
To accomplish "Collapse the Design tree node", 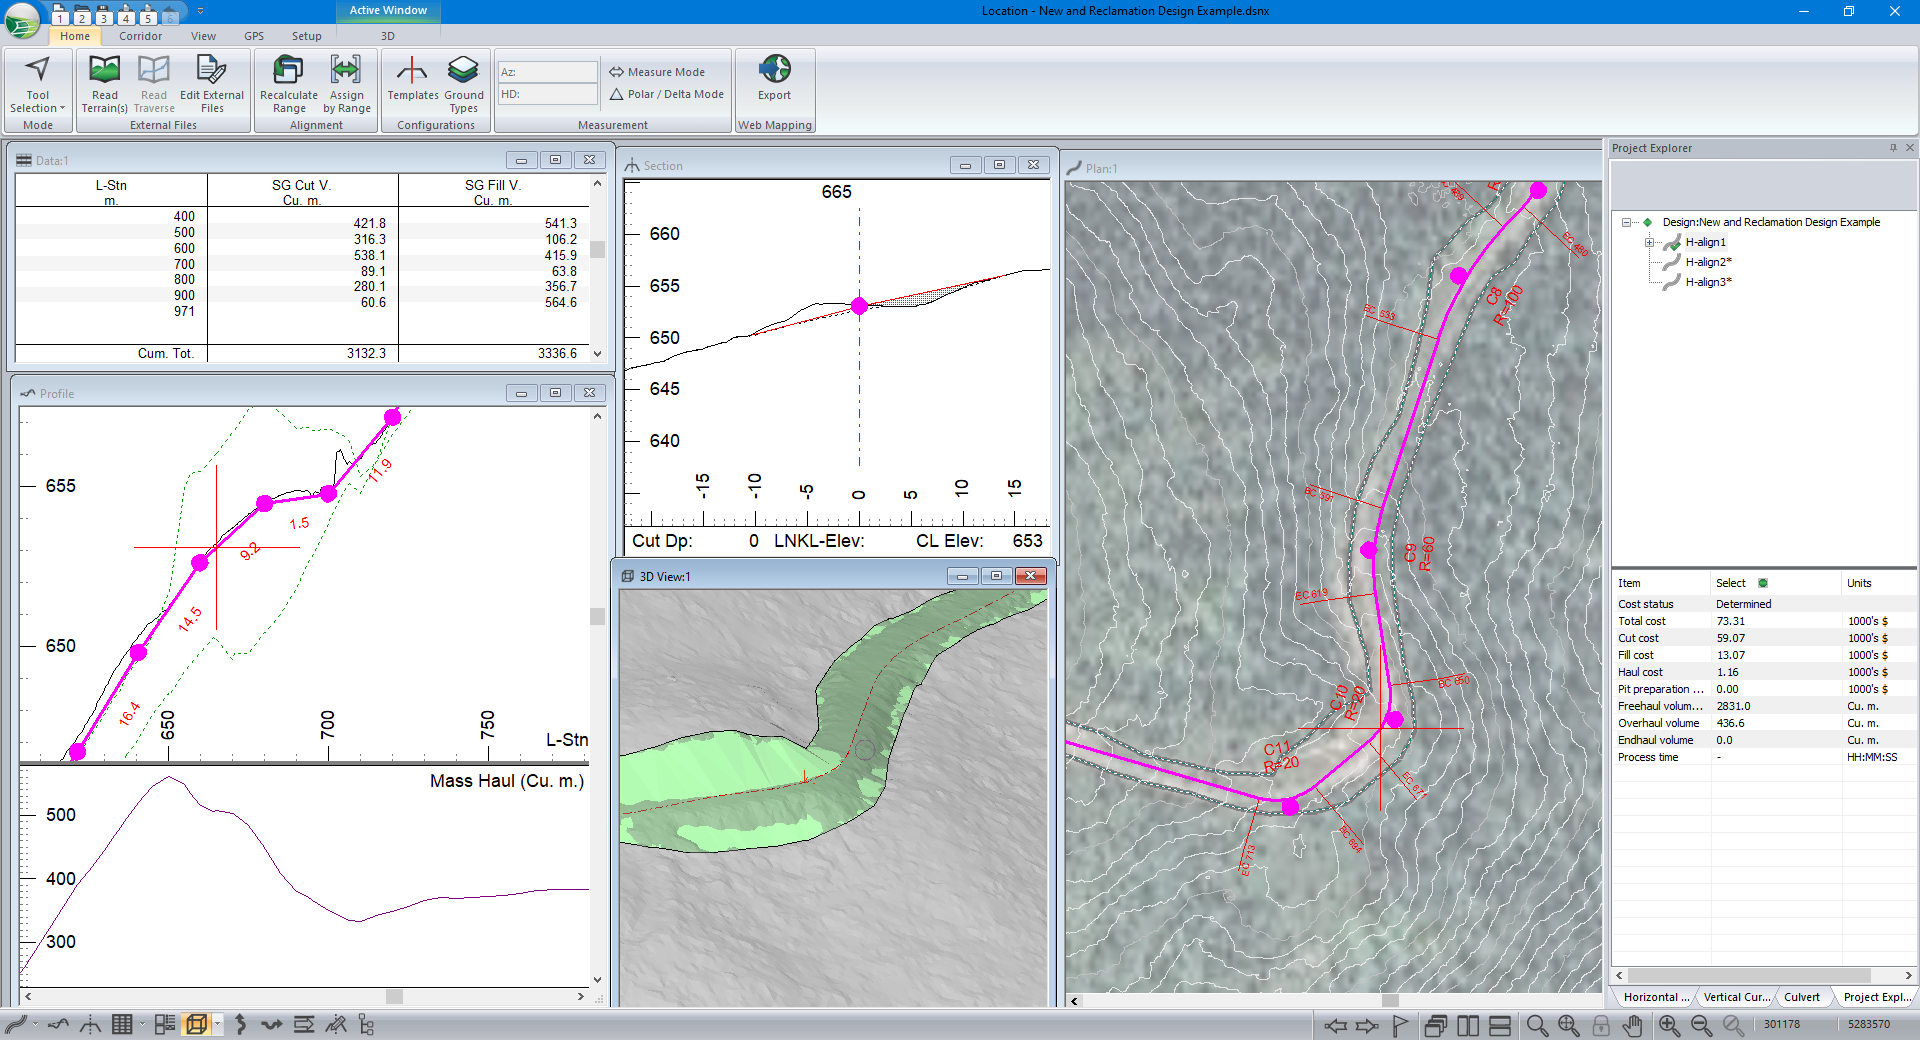I will tap(1625, 222).
